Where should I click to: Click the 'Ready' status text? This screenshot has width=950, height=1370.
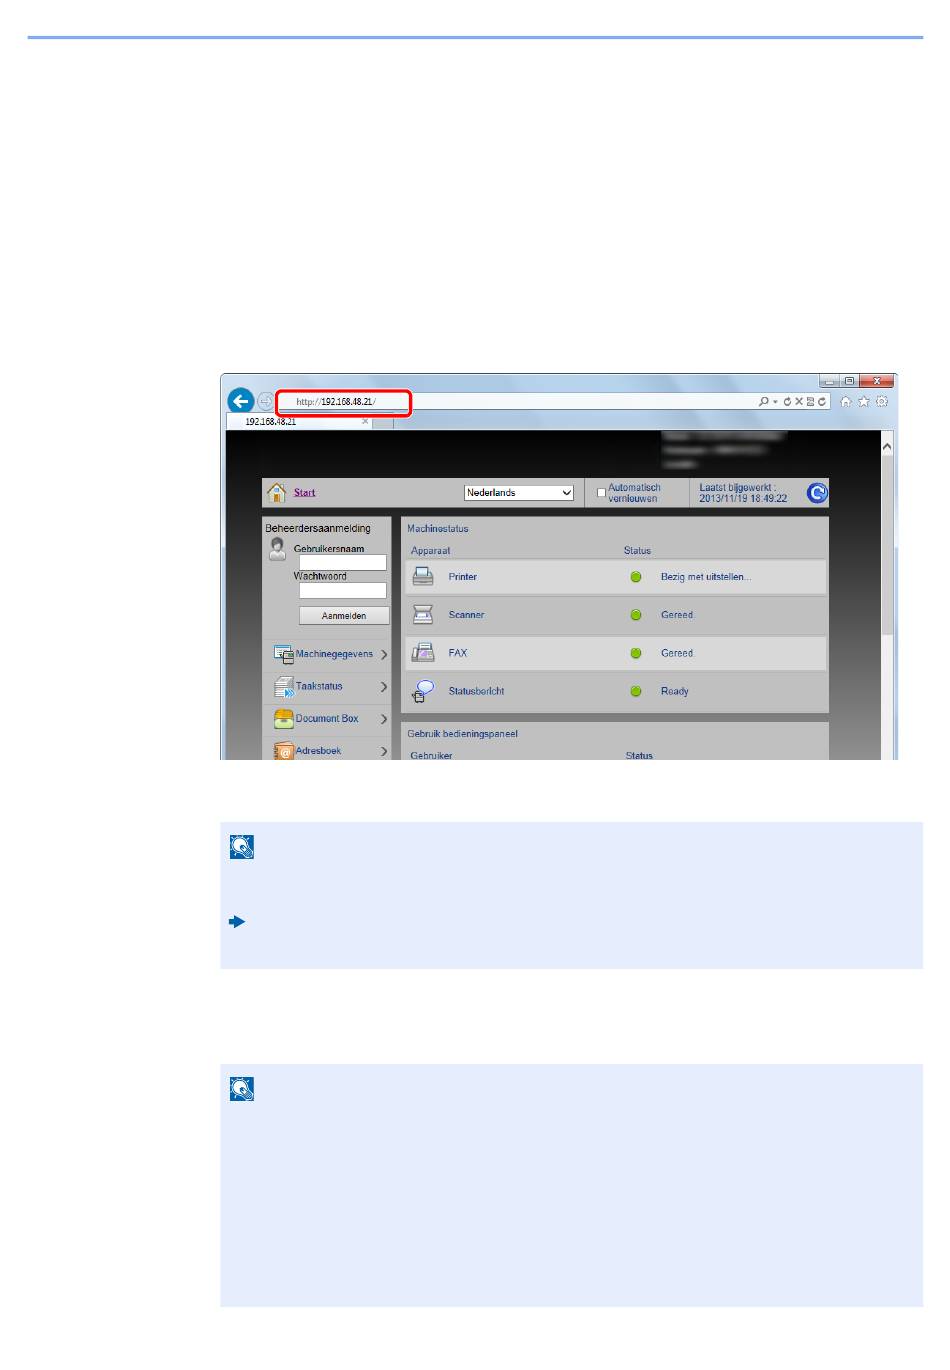675,691
